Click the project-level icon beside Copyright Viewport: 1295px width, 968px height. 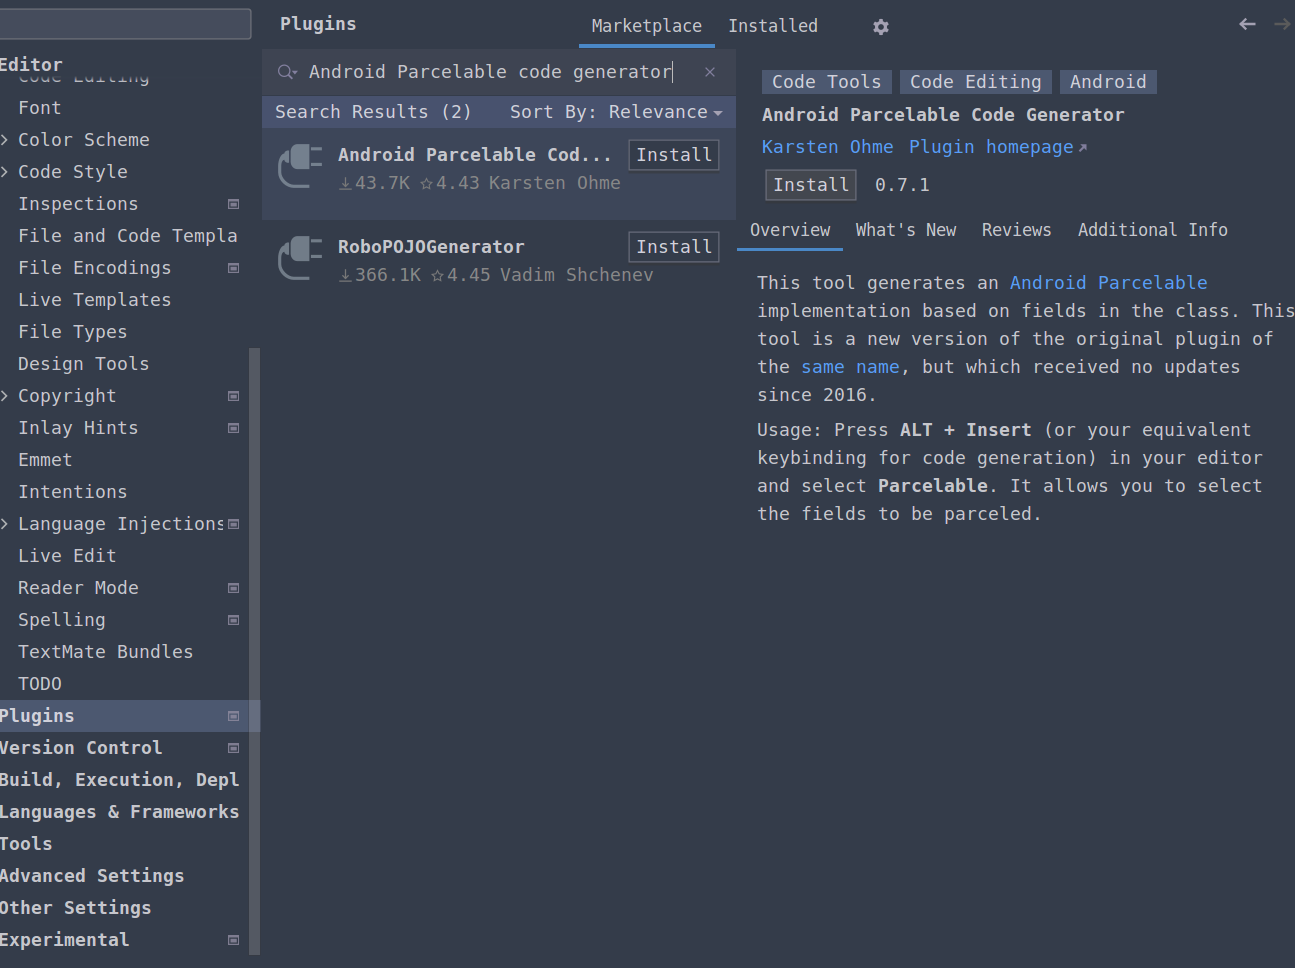pos(233,396)
